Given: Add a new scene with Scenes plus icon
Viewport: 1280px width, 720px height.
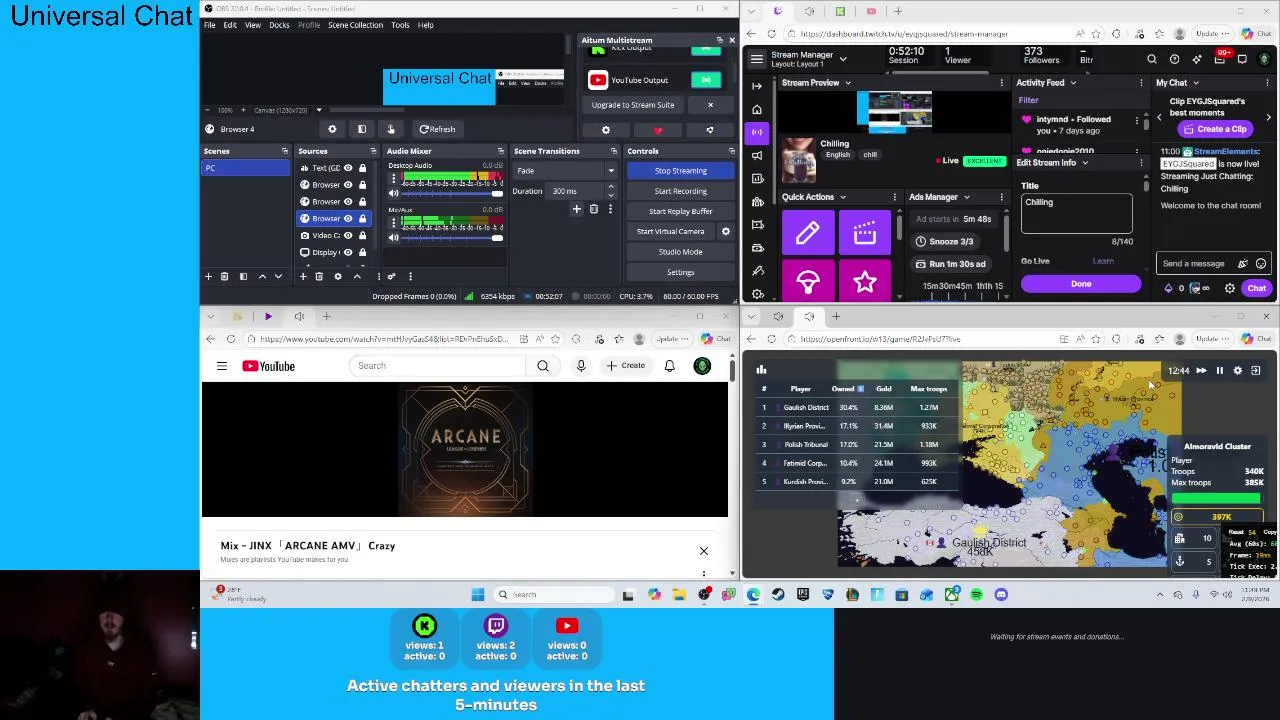Looking at the screenshot, I should [x=208, y=276].
